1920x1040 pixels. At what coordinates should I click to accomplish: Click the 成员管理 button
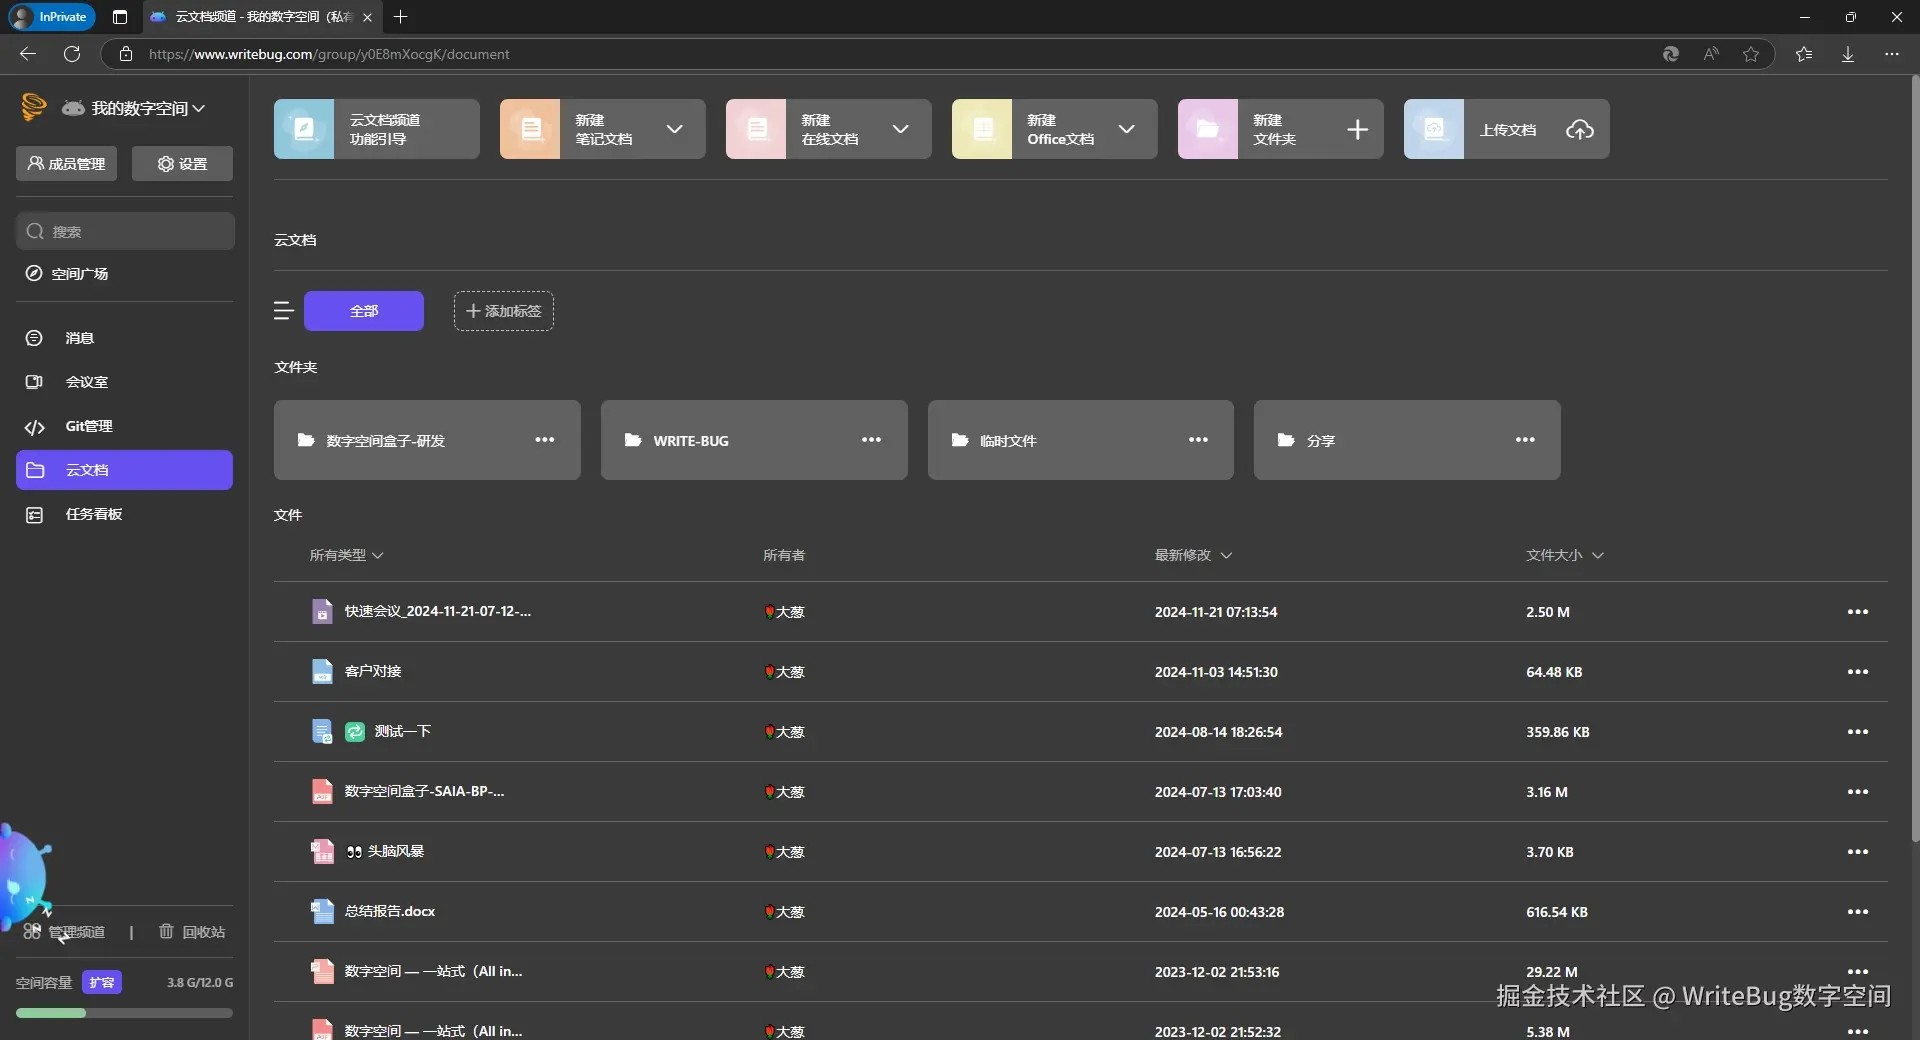point(66,164)
